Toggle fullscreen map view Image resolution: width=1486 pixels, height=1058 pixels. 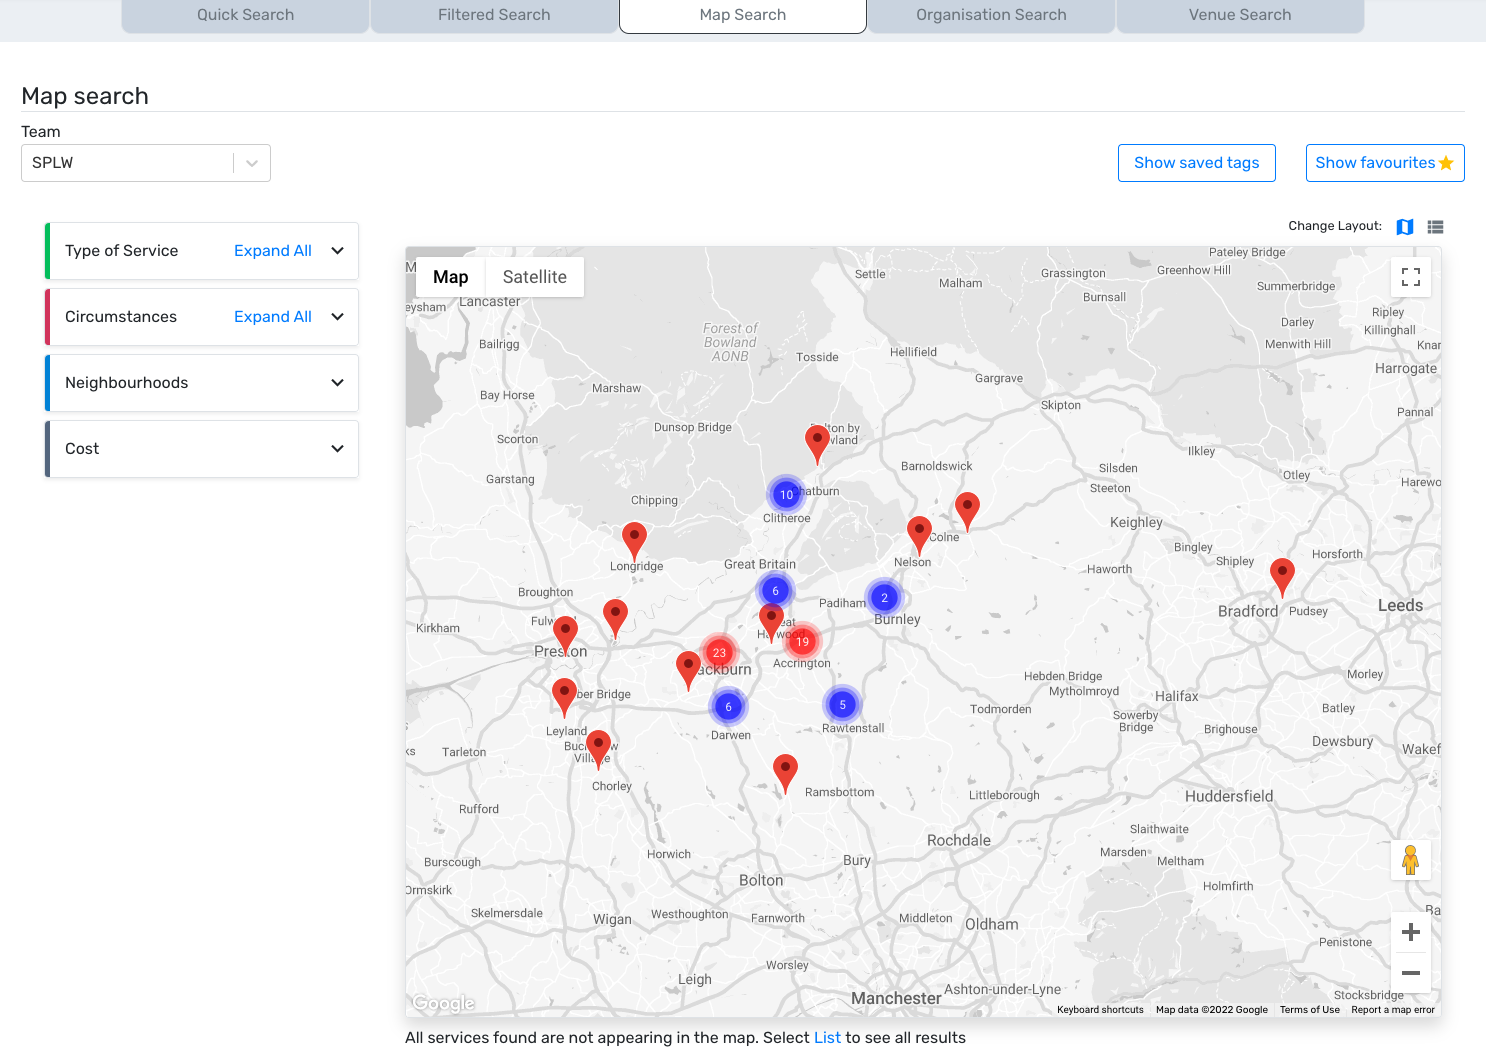coord(1410,277)
